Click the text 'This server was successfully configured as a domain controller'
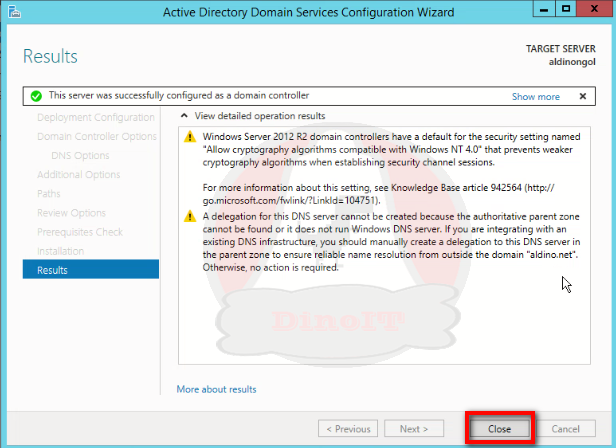Image resolution: width=616 pixels, height=448 pixels. pyautogui.click(x=179, y=95)
